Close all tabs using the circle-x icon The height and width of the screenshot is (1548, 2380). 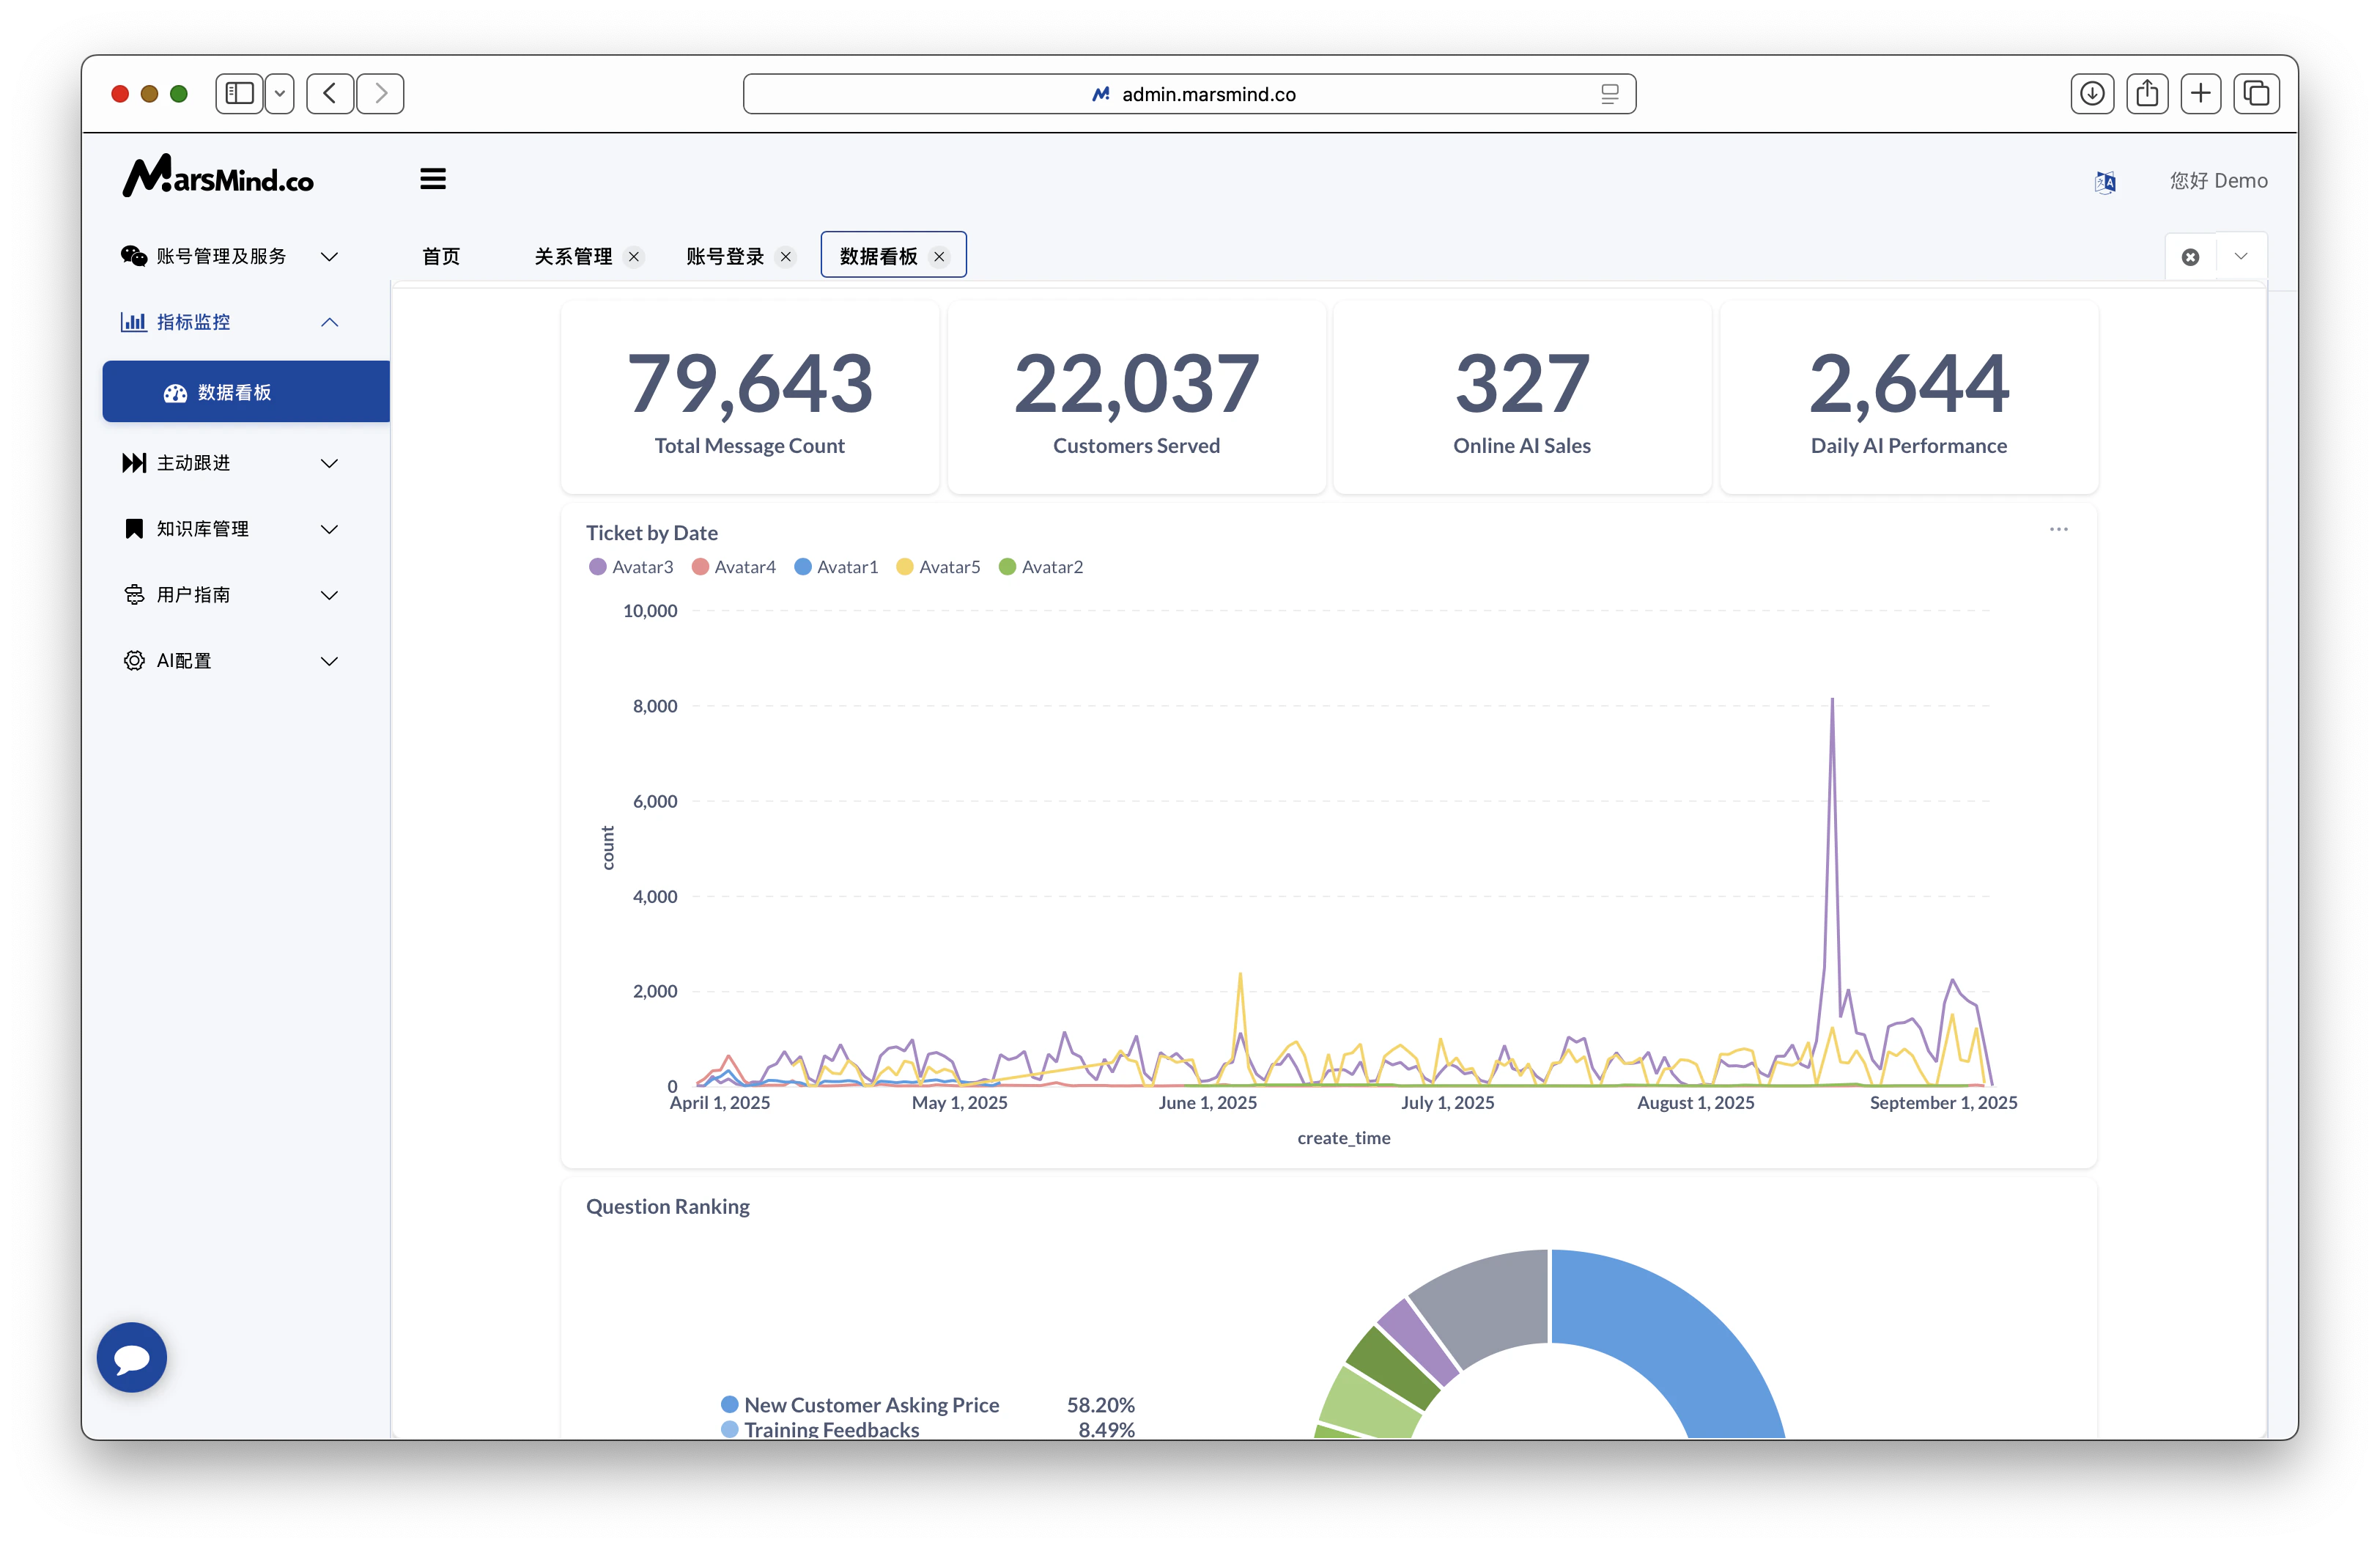point(2190,257)
